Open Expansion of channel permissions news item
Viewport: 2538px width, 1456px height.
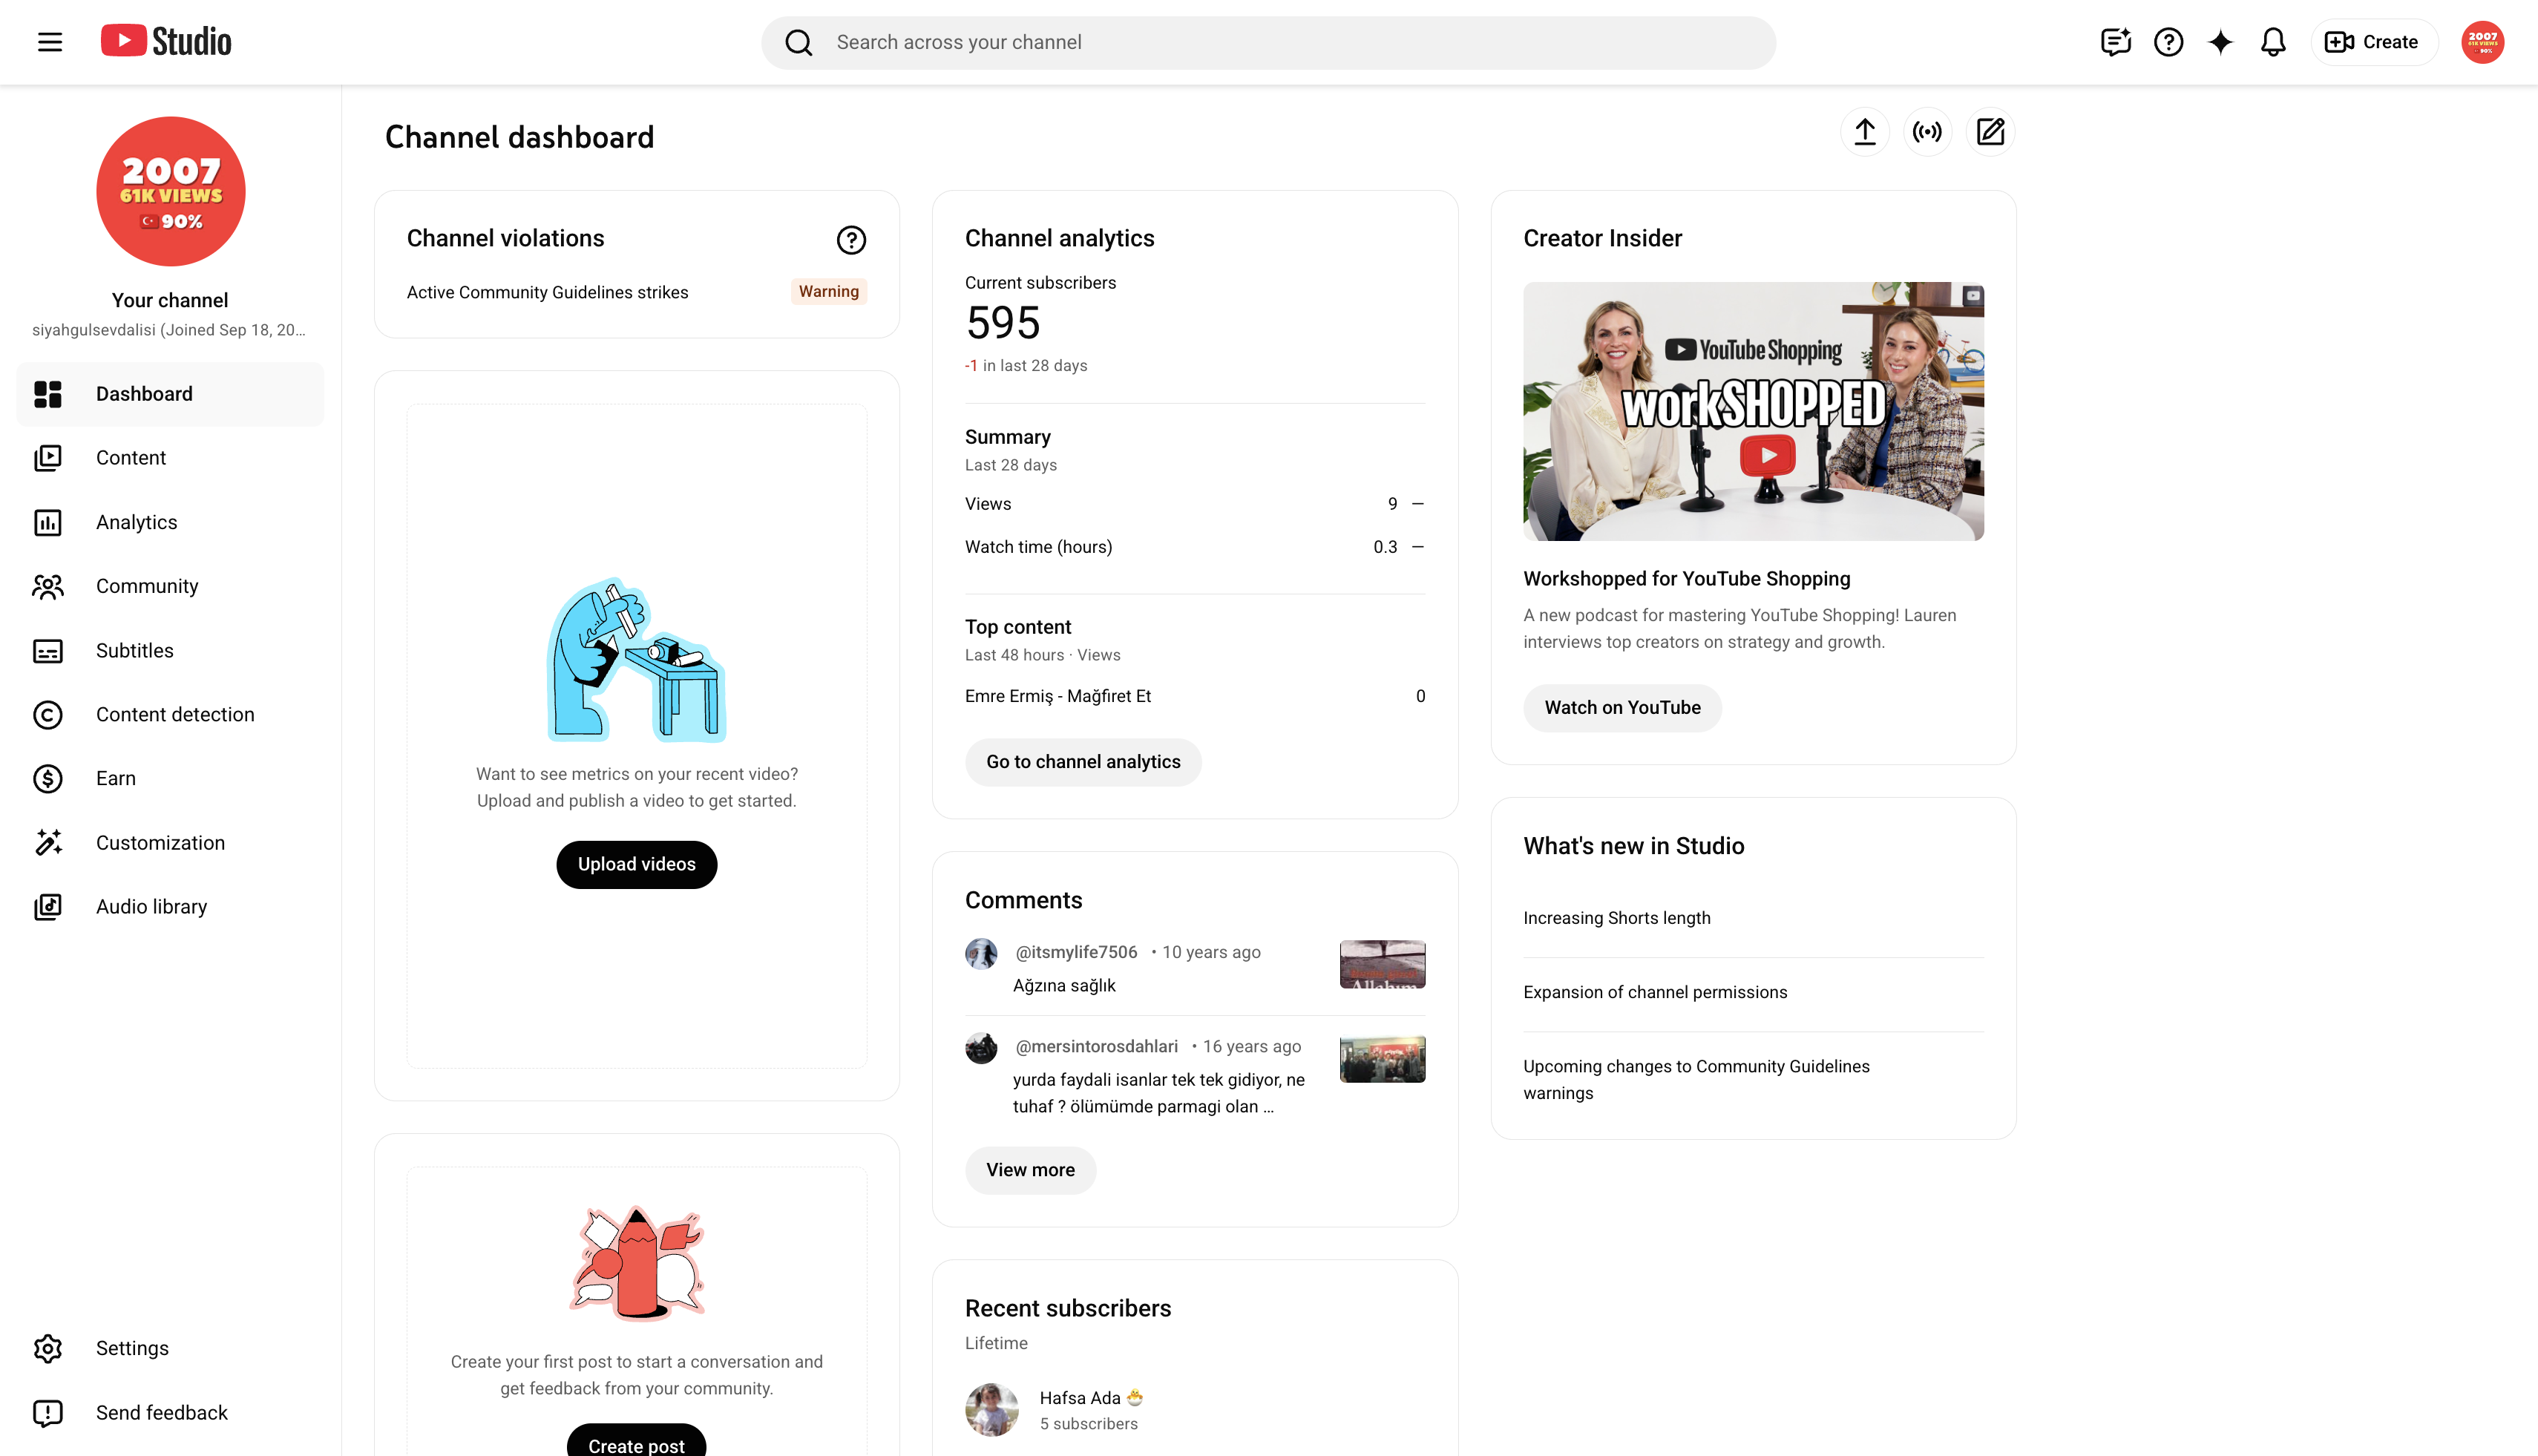pos(1655,992)
